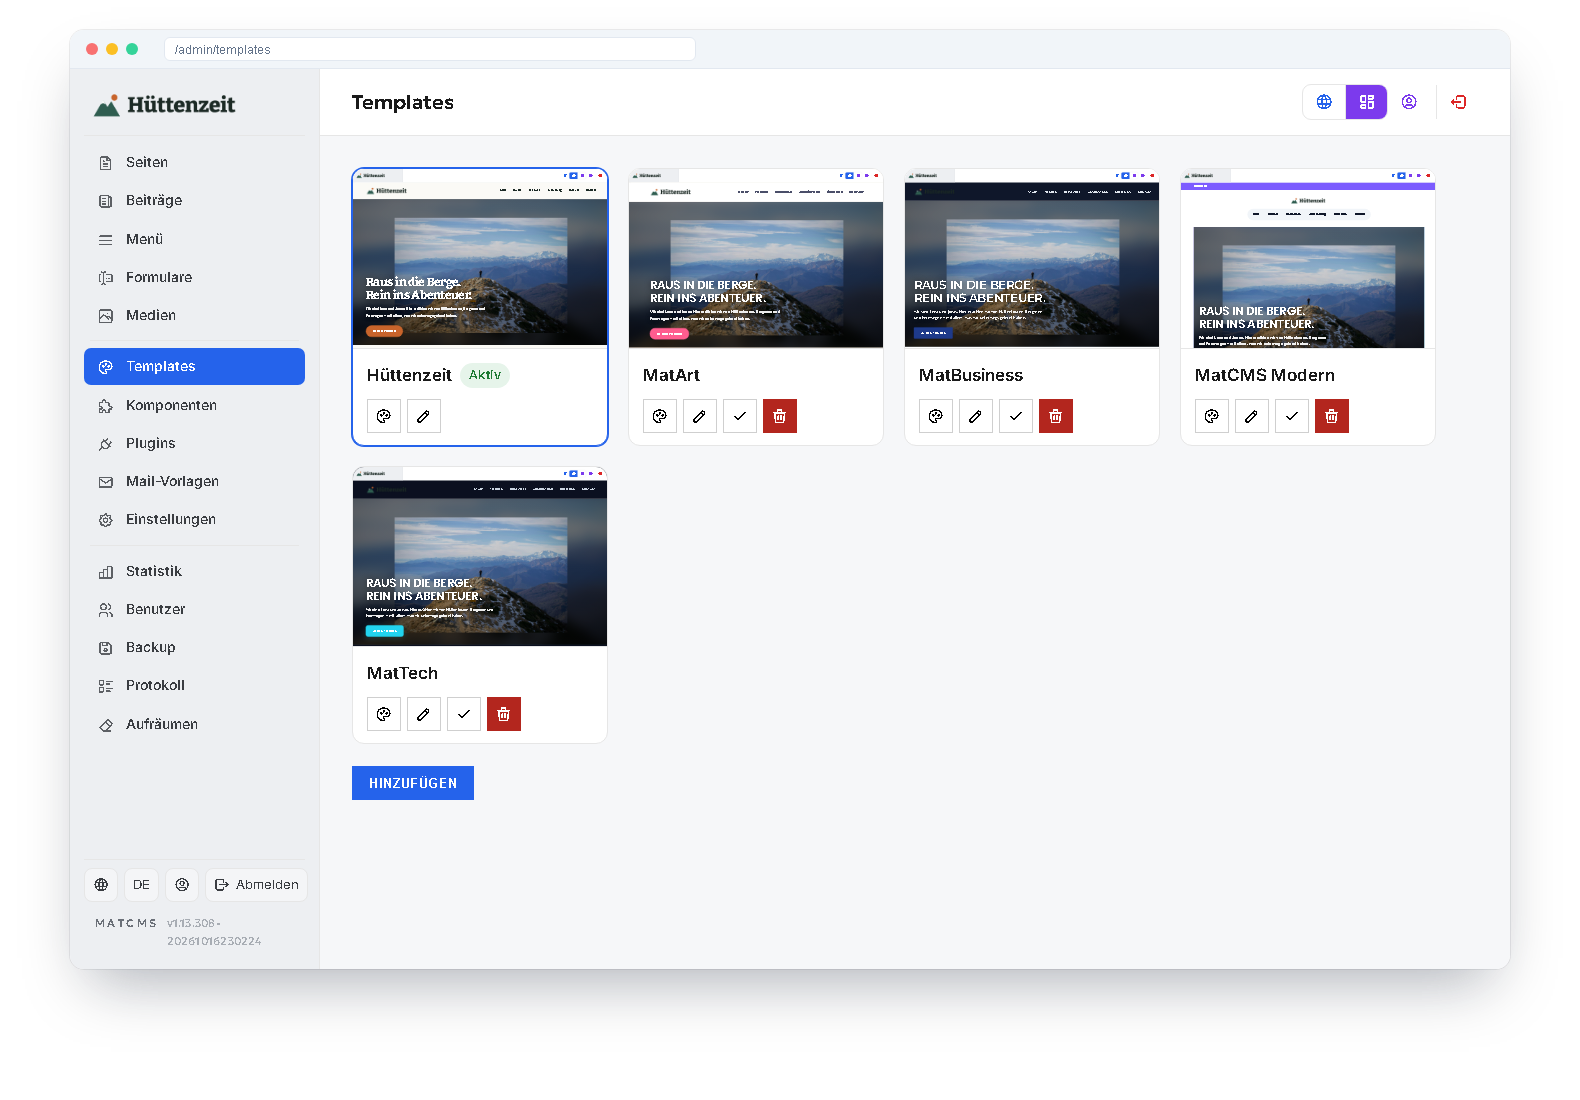Delete the MatArt template

(780, 416)
